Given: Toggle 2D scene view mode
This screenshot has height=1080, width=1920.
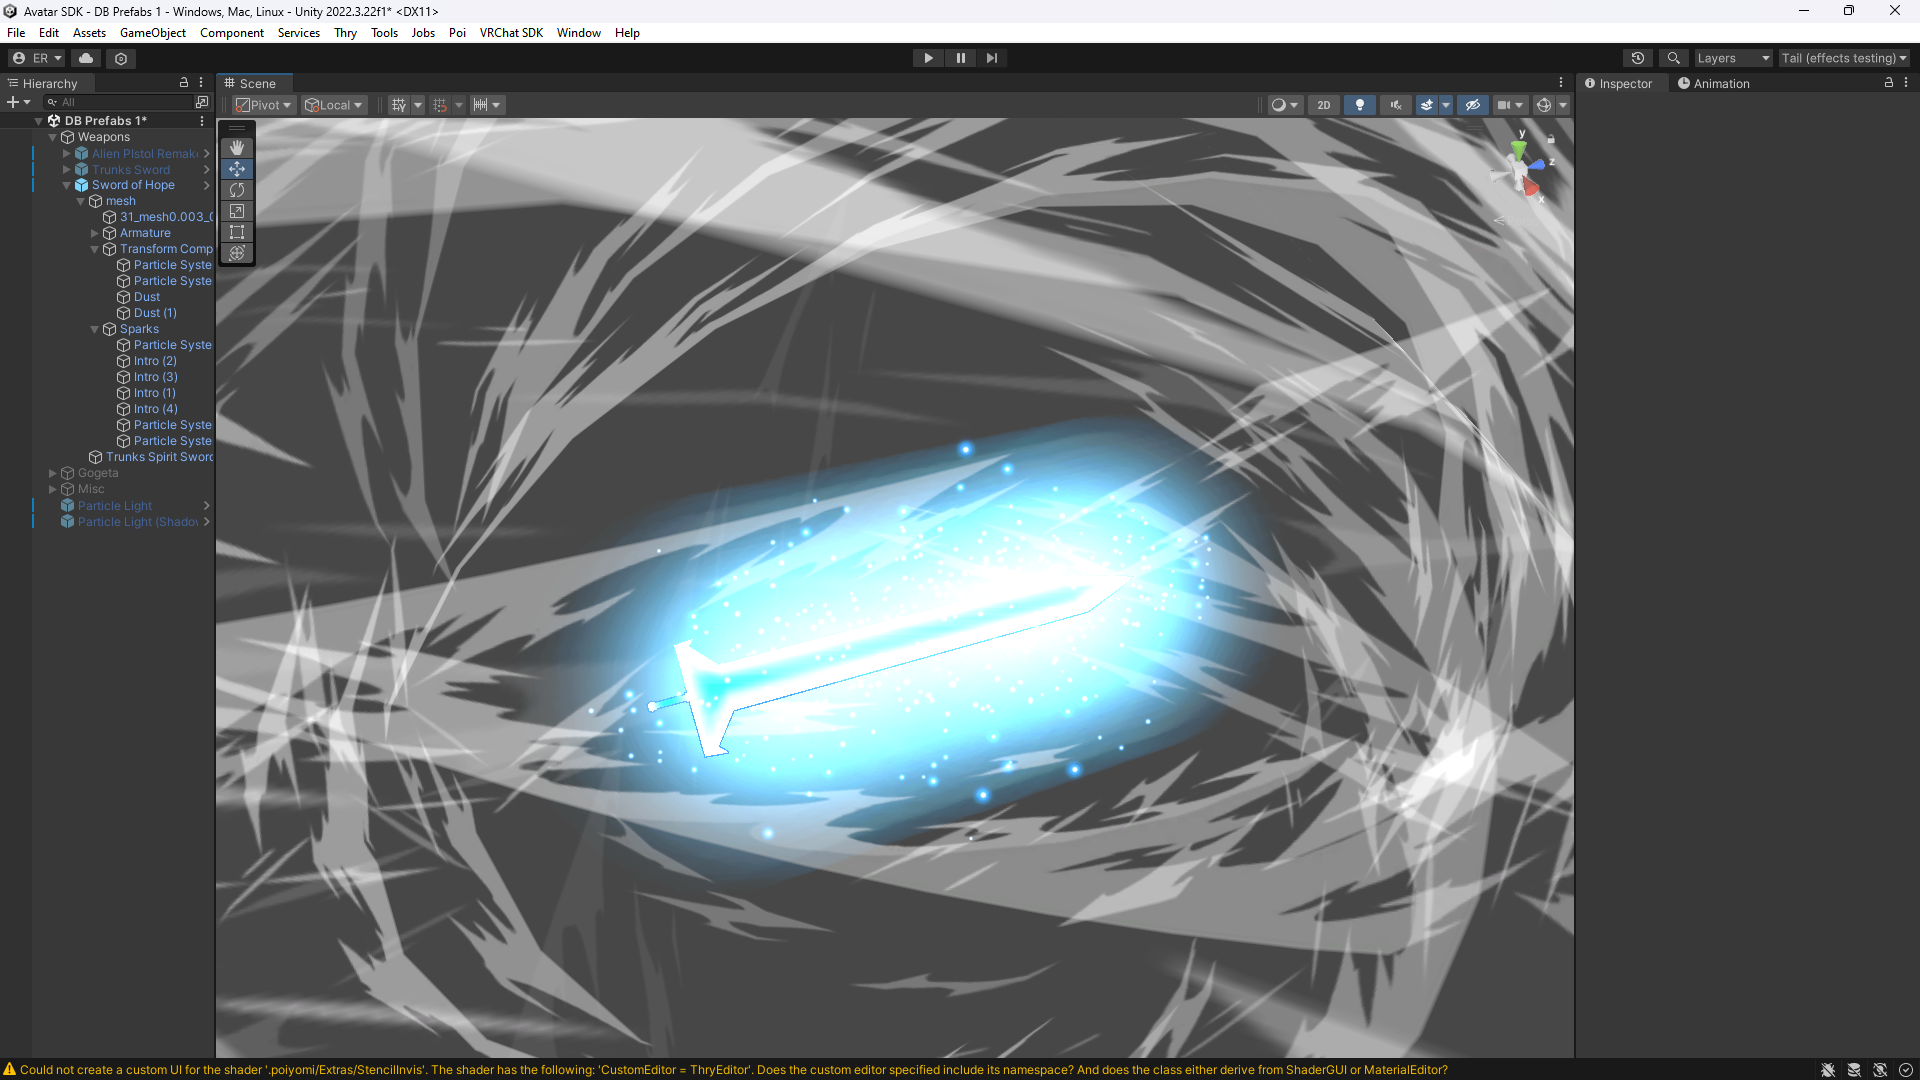Looking at the screenshot, I should [x=1322, y=104].
